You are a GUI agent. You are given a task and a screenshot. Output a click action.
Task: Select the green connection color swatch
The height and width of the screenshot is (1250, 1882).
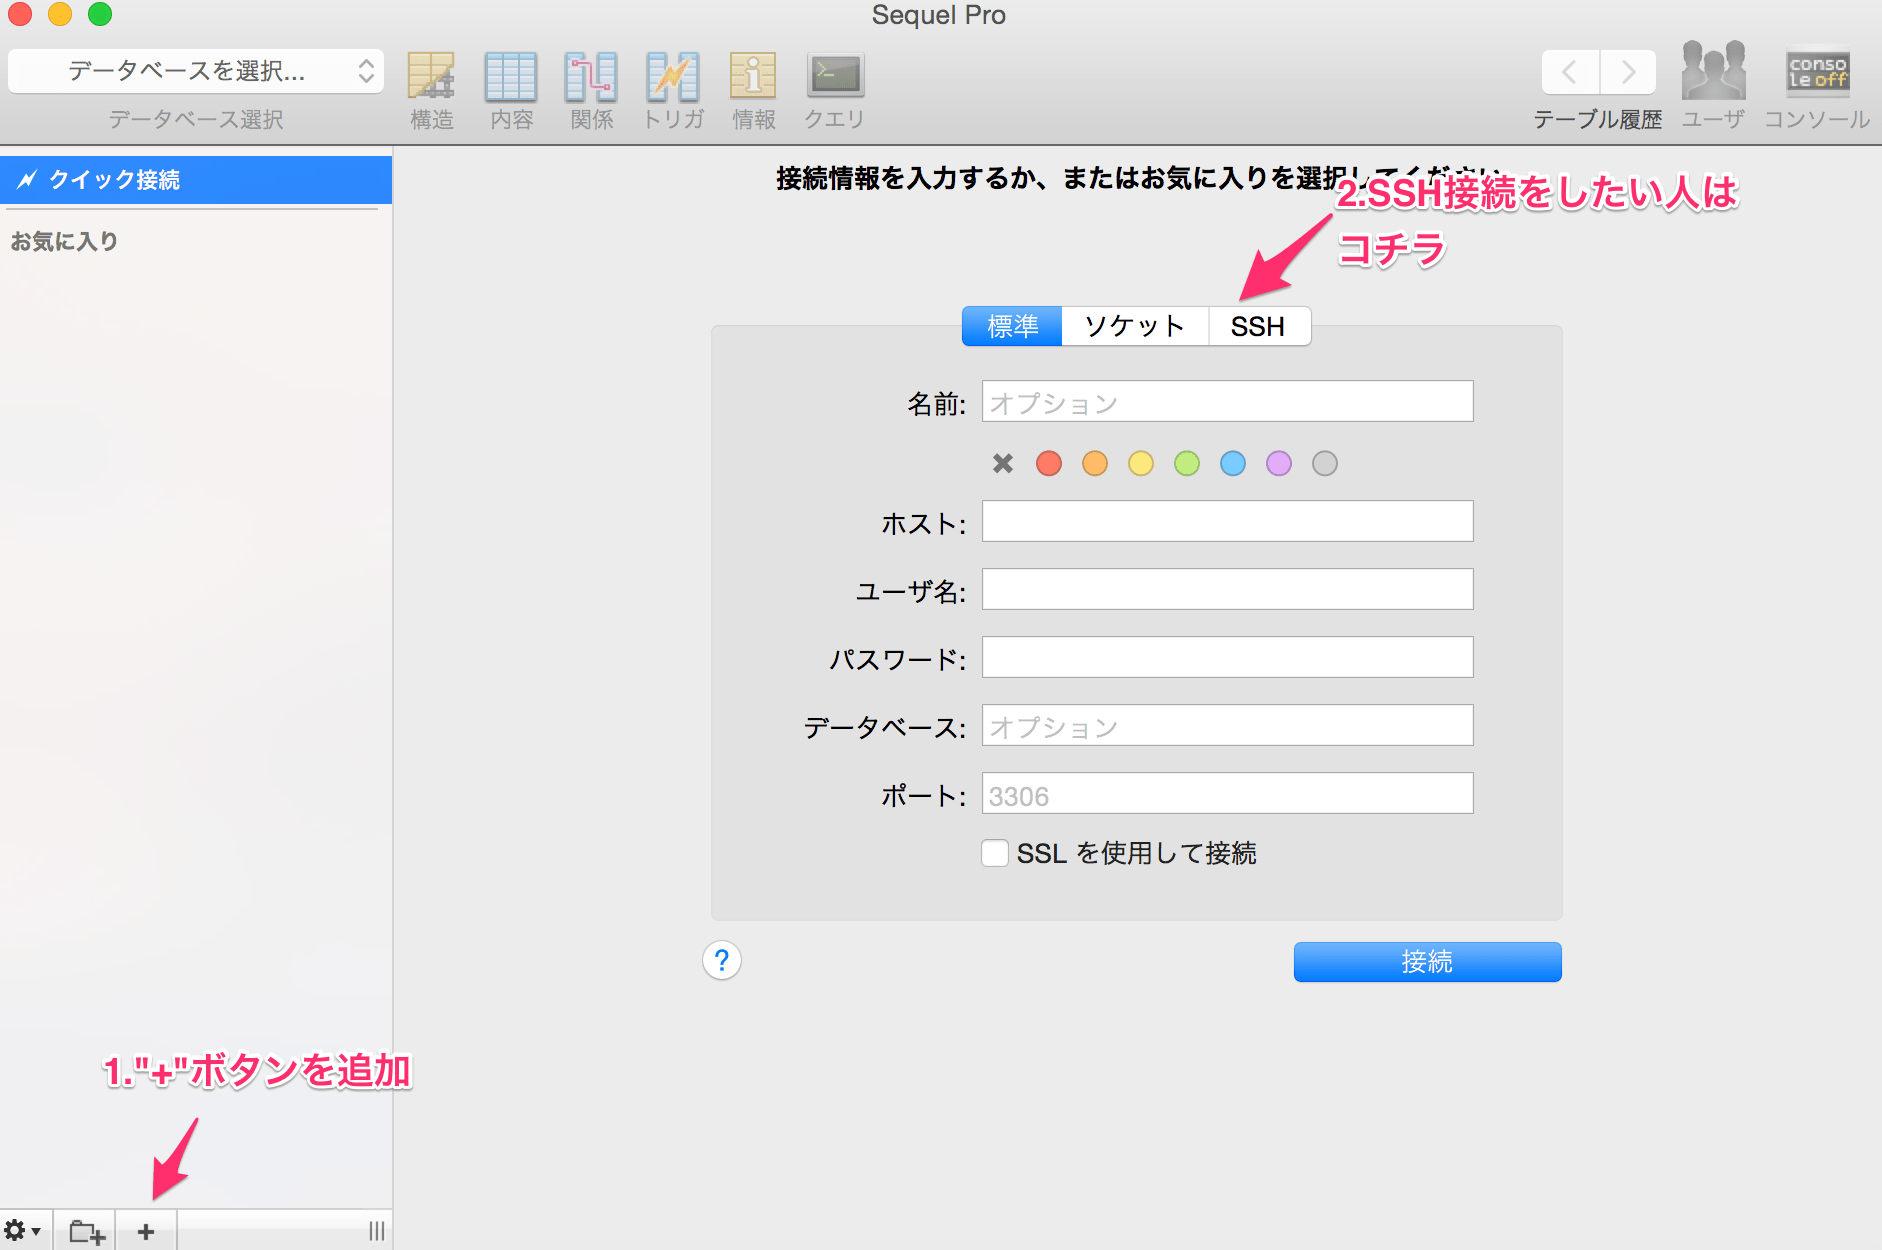1187,463
